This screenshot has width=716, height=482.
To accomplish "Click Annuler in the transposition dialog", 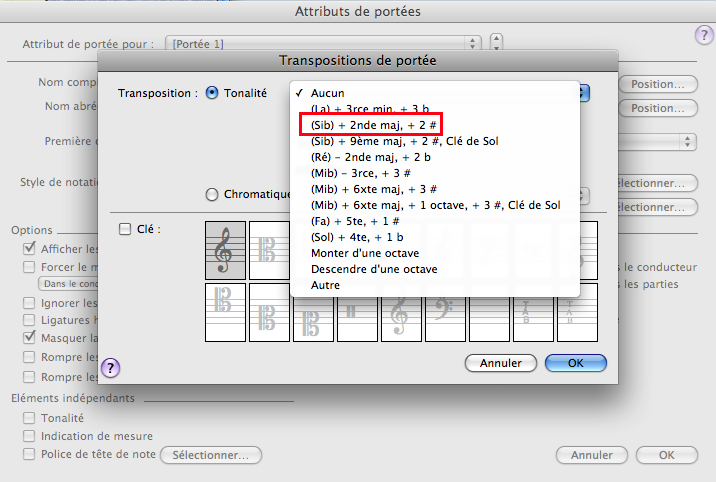I will (x=500, y=363).
